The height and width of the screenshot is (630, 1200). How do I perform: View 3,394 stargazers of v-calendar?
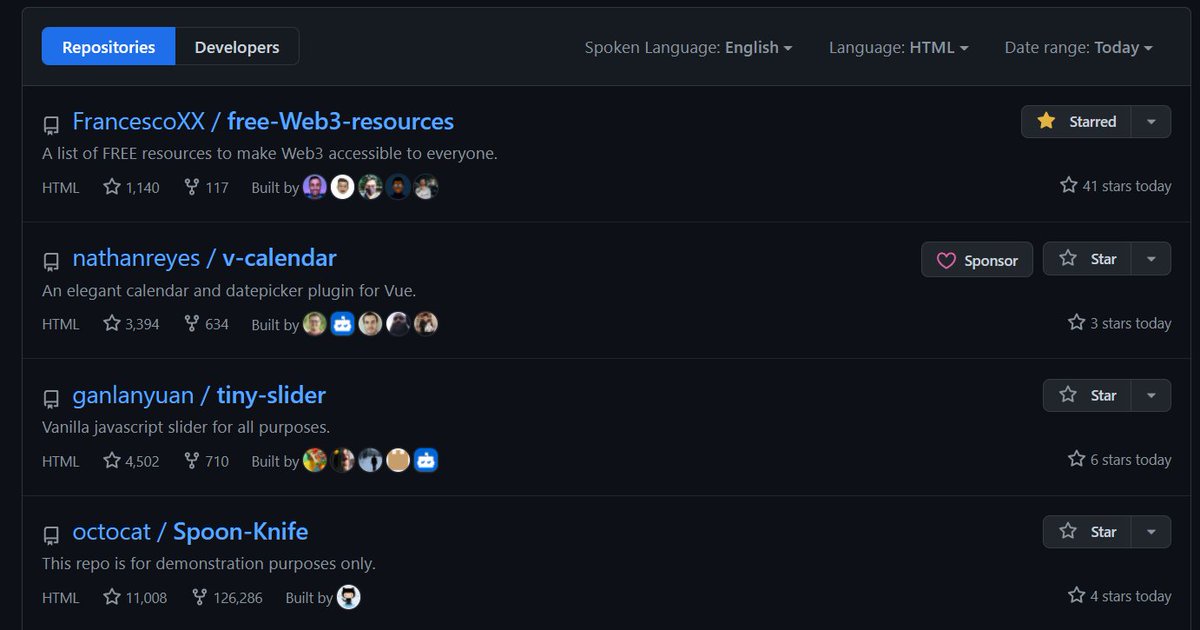131,324
